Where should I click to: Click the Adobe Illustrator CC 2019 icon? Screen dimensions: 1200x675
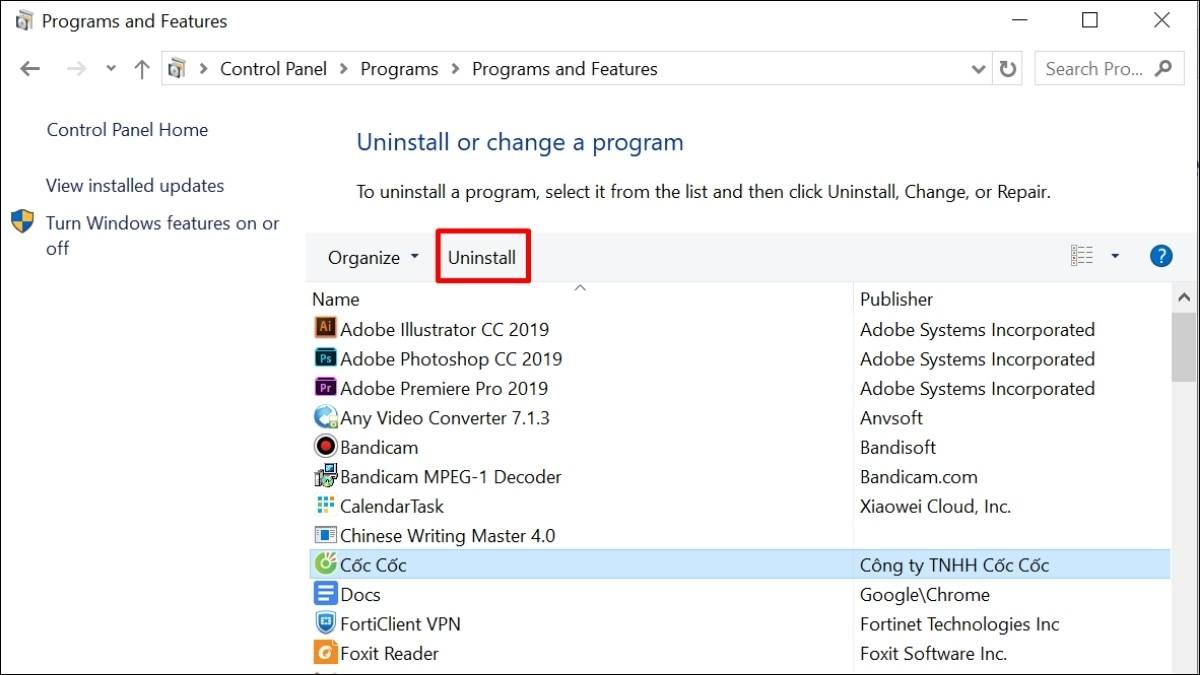pyautogui.click(x=325, y=328)
